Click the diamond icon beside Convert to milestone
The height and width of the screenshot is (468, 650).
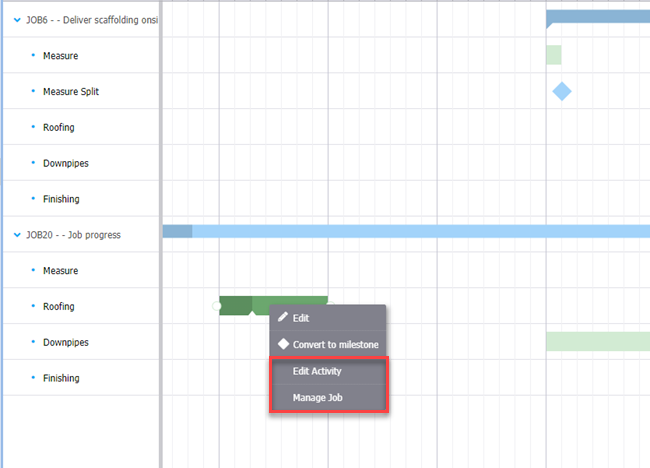tap(283, 344)
